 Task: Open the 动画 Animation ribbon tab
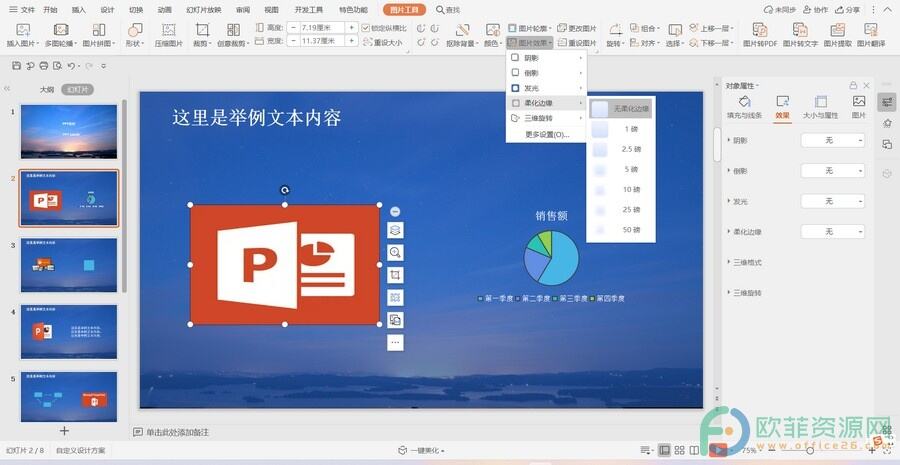[165, 10]
